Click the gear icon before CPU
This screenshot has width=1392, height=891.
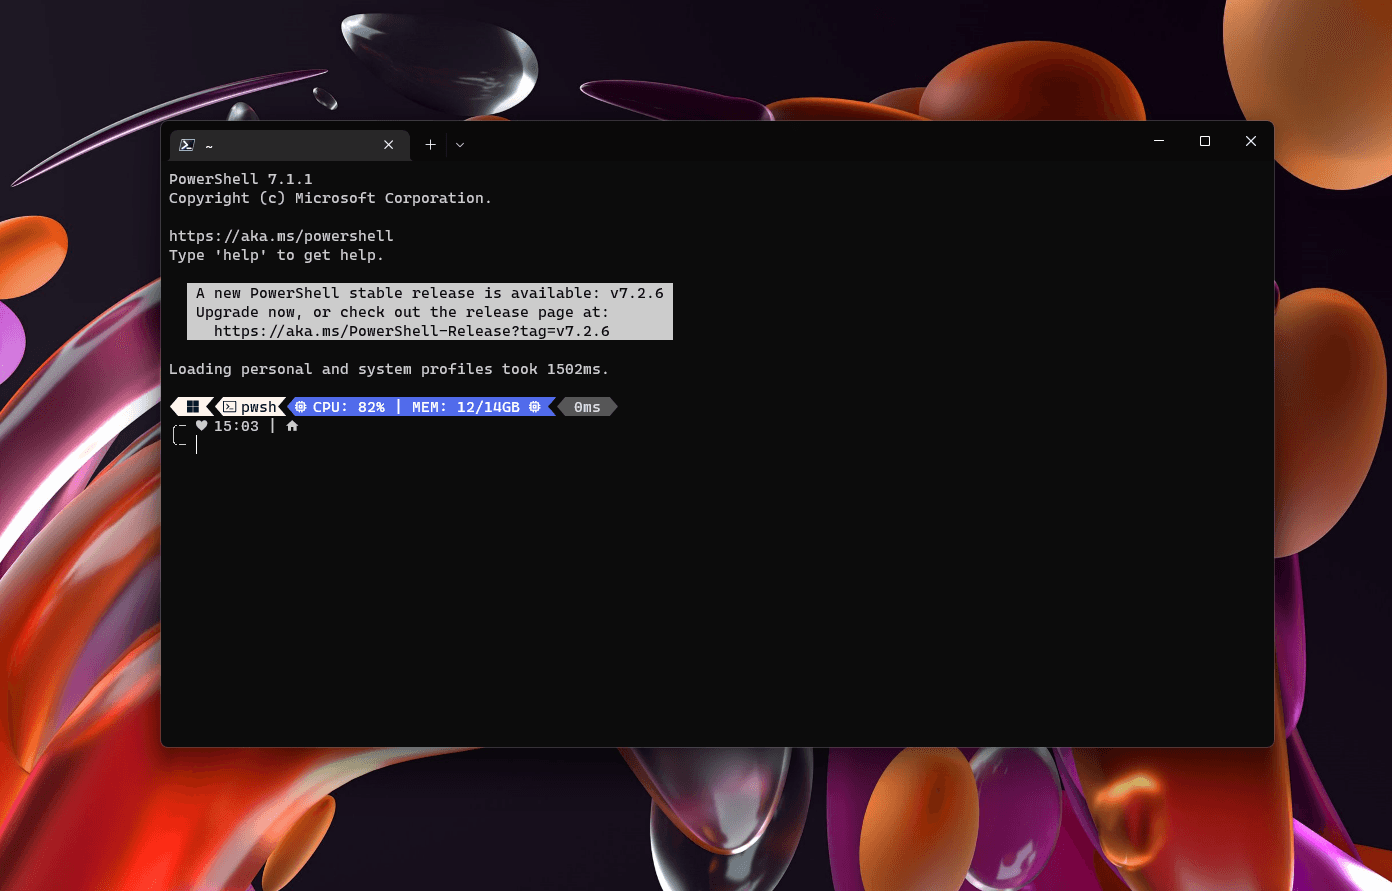(300, 407)
